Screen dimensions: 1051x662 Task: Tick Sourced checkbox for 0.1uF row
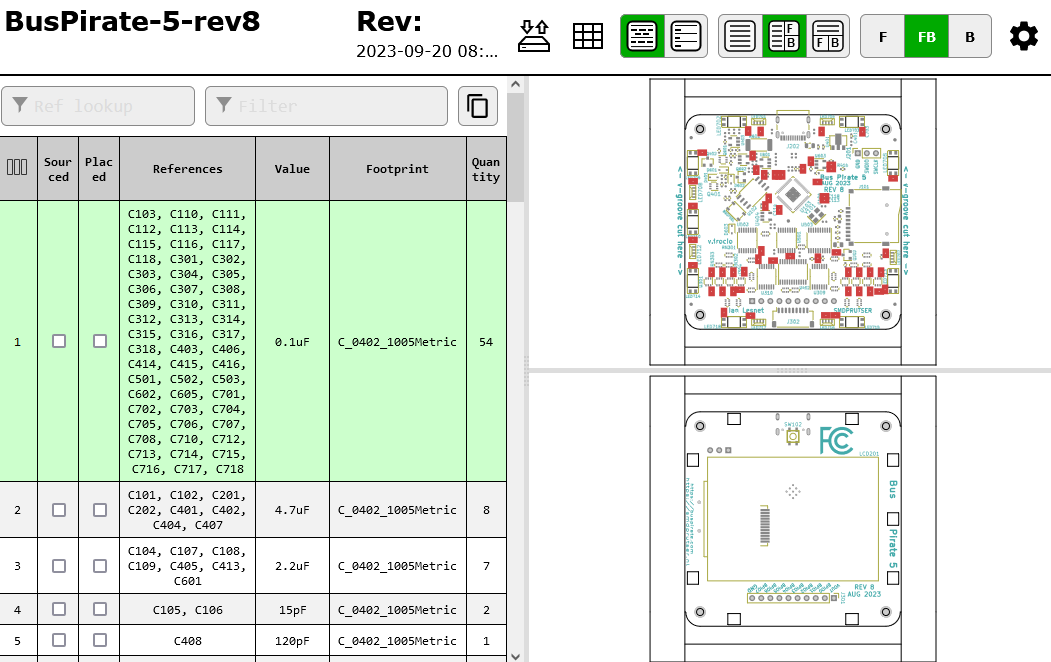[x=59, y=341]
